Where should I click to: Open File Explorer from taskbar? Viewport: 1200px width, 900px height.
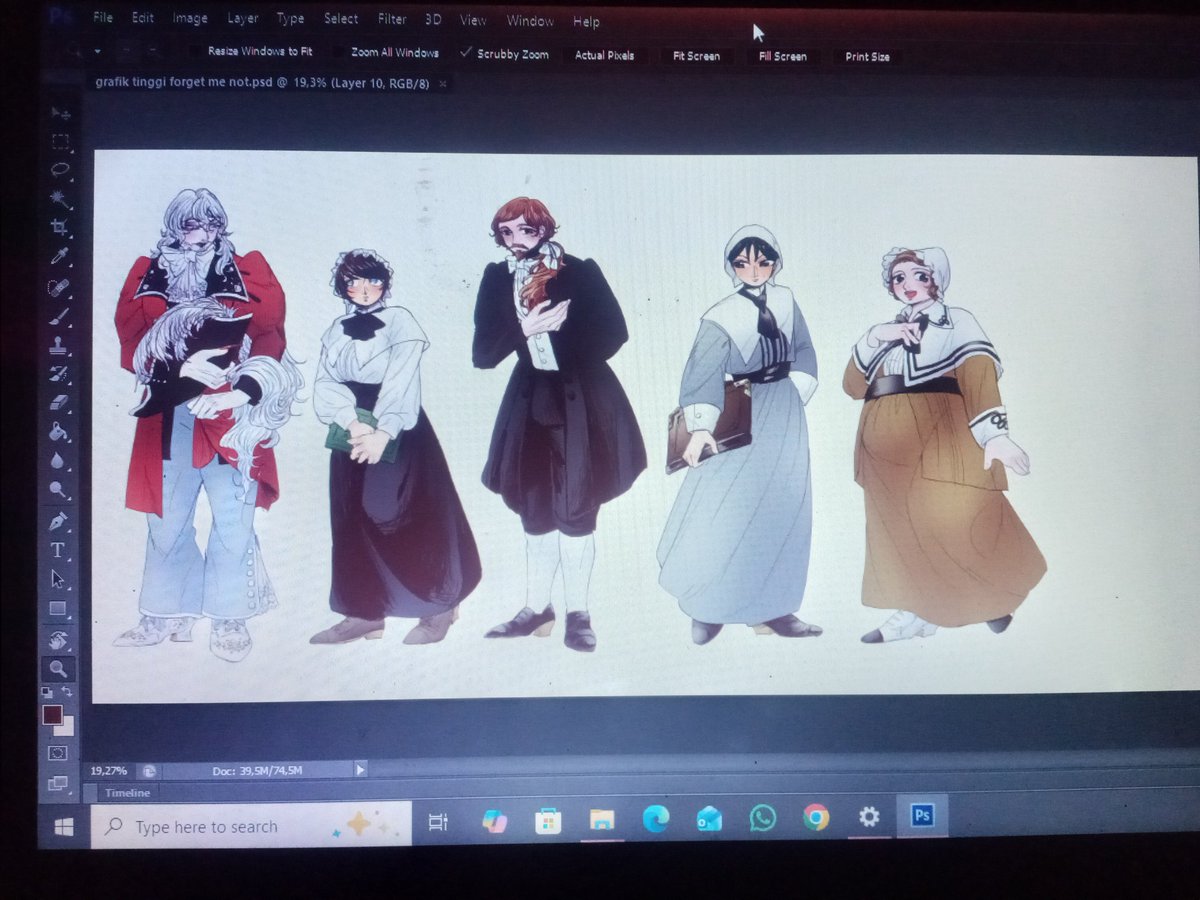point(602,820)
